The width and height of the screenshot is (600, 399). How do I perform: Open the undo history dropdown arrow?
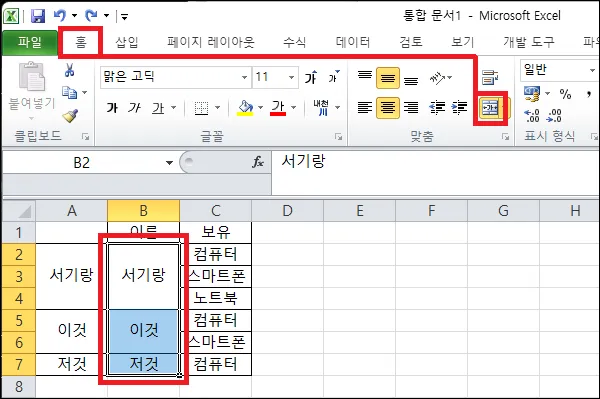click(75, 16)
